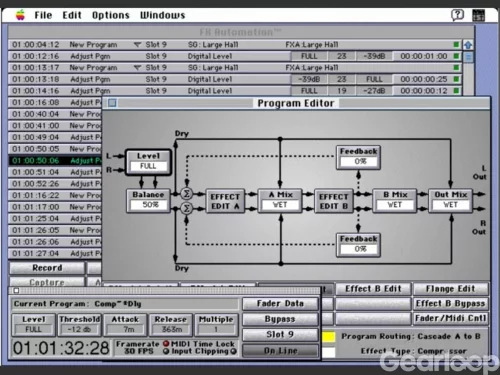Click the Effect B Bypass button

(x=451, y=304)
